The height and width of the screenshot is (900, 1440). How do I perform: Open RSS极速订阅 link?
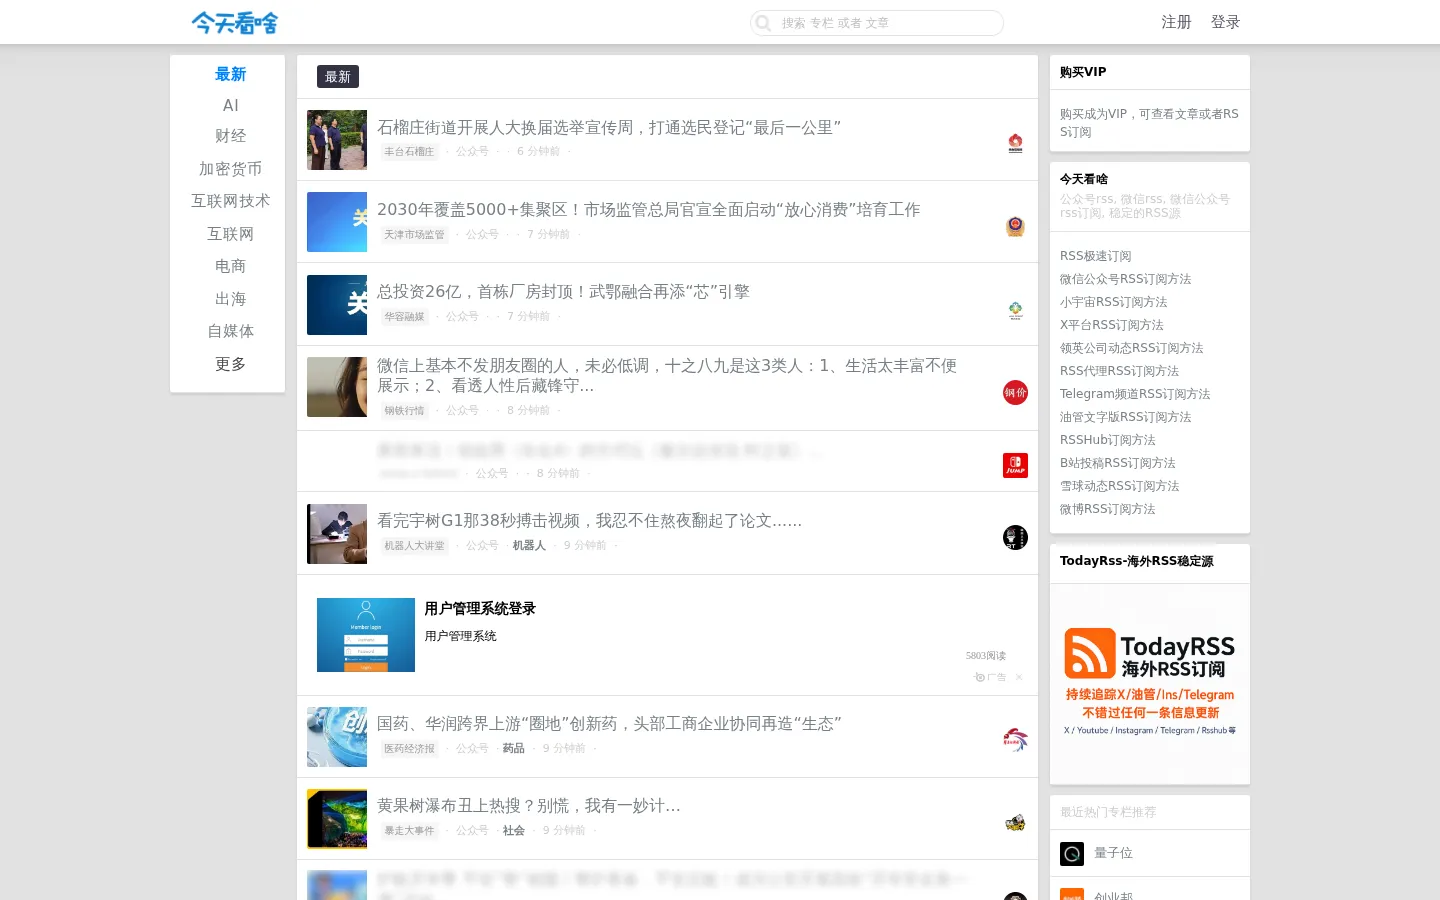1096,256
